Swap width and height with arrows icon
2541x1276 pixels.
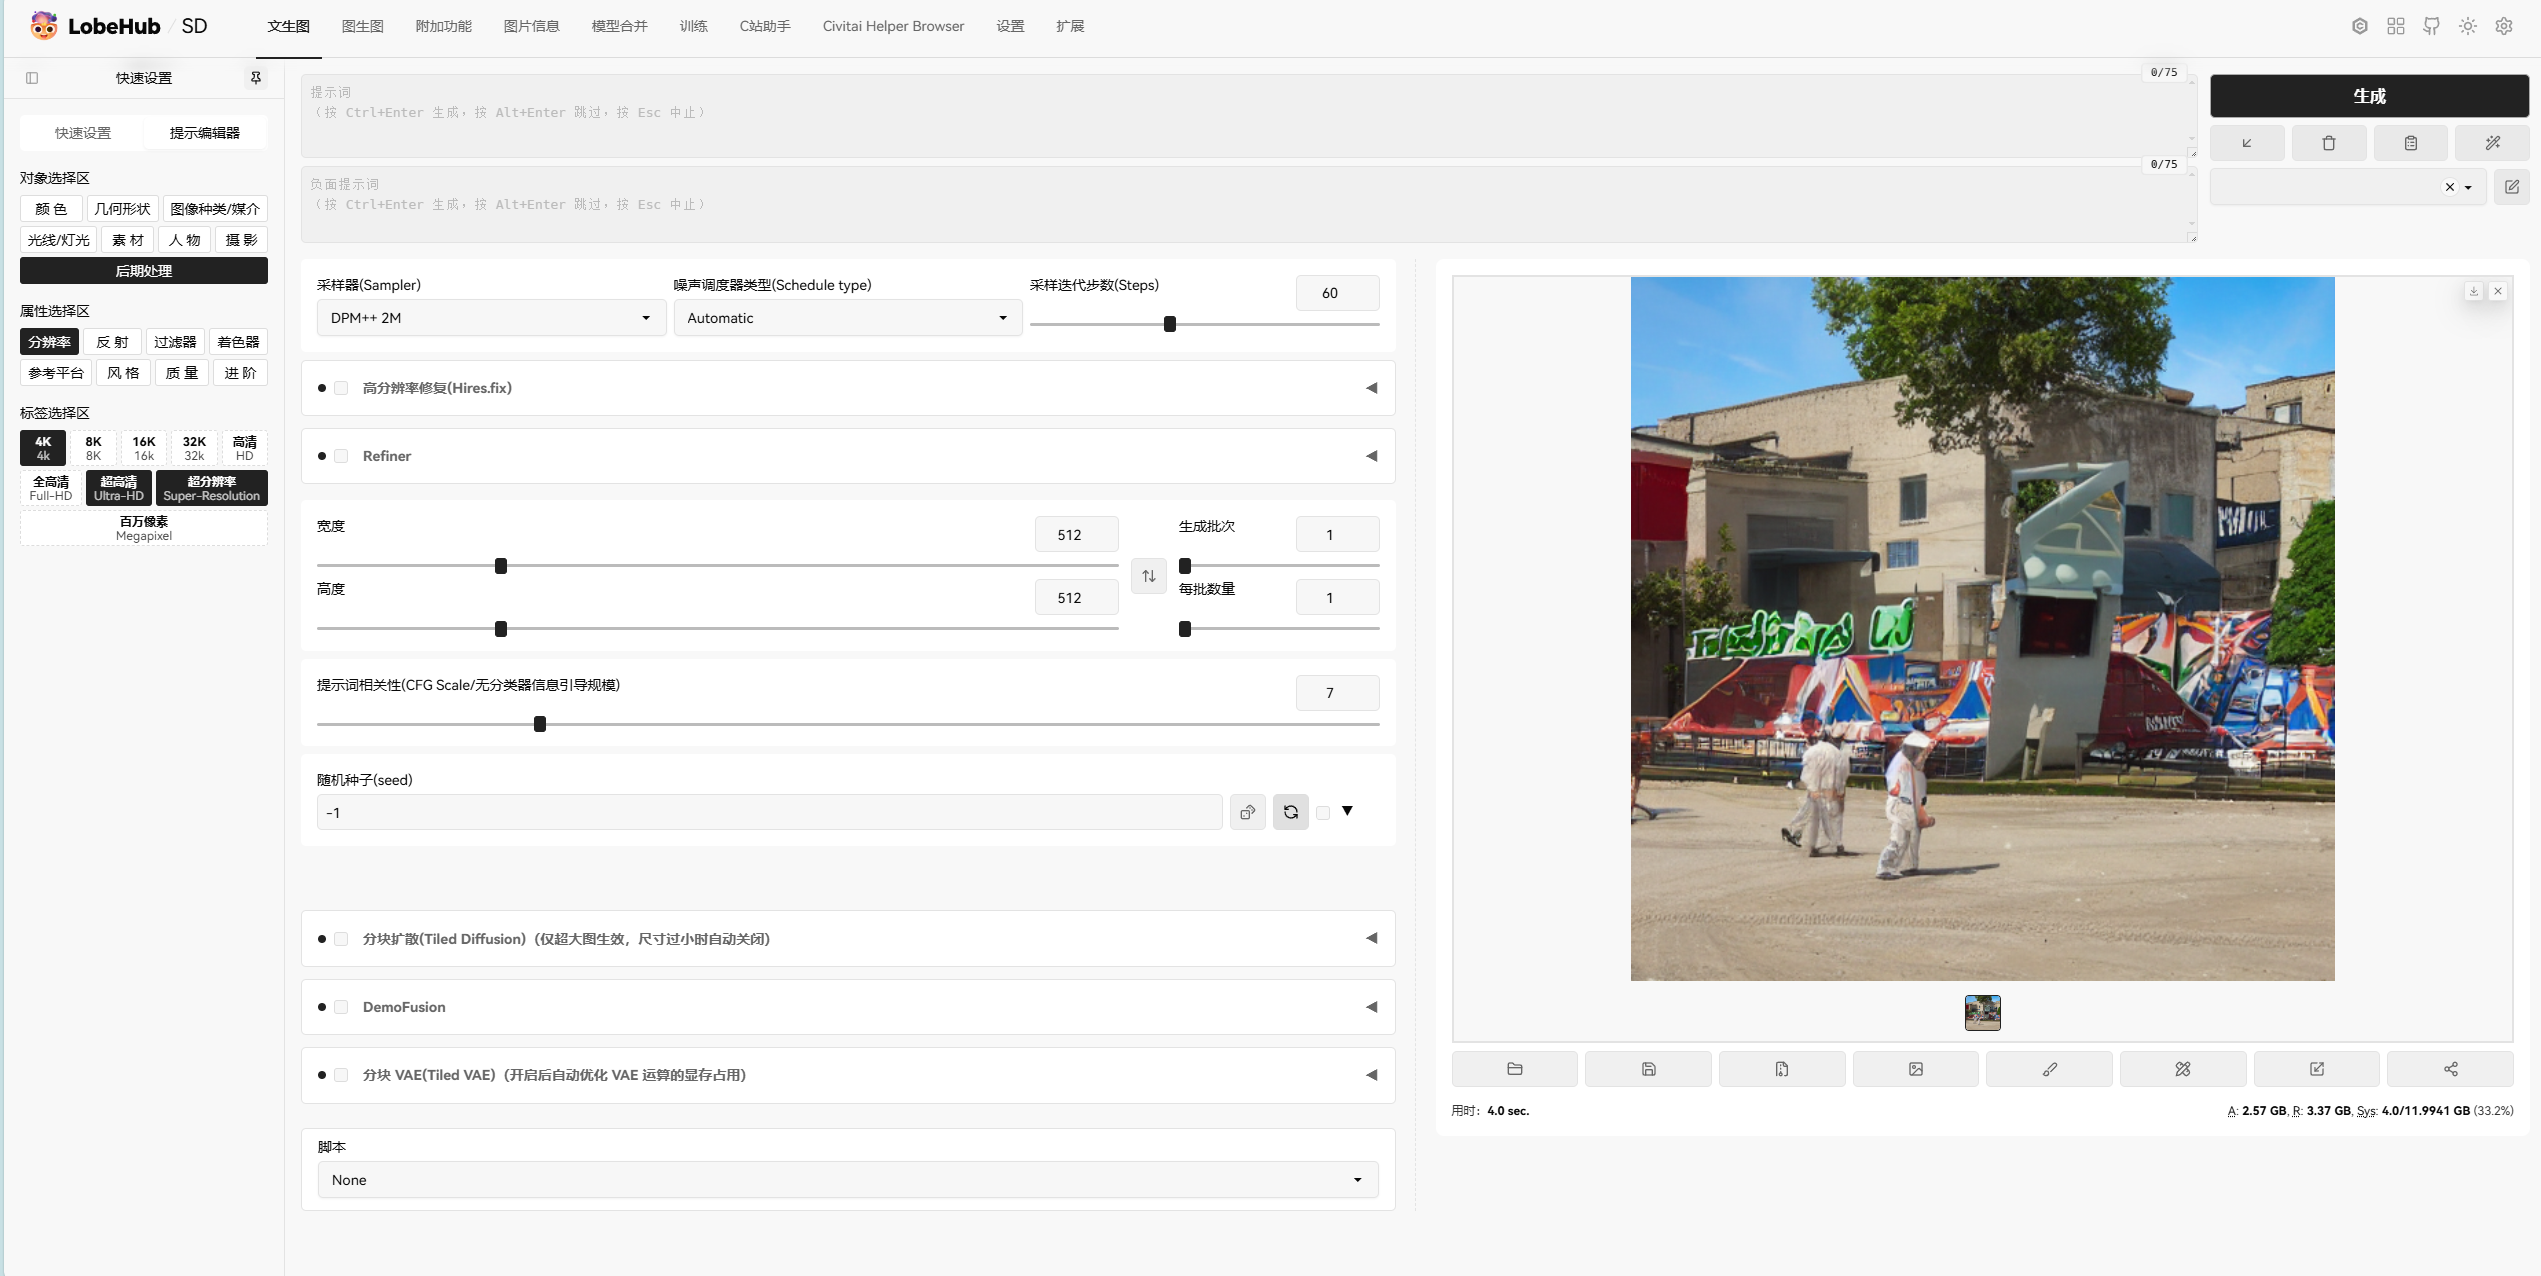click(x=1148, y=576)
